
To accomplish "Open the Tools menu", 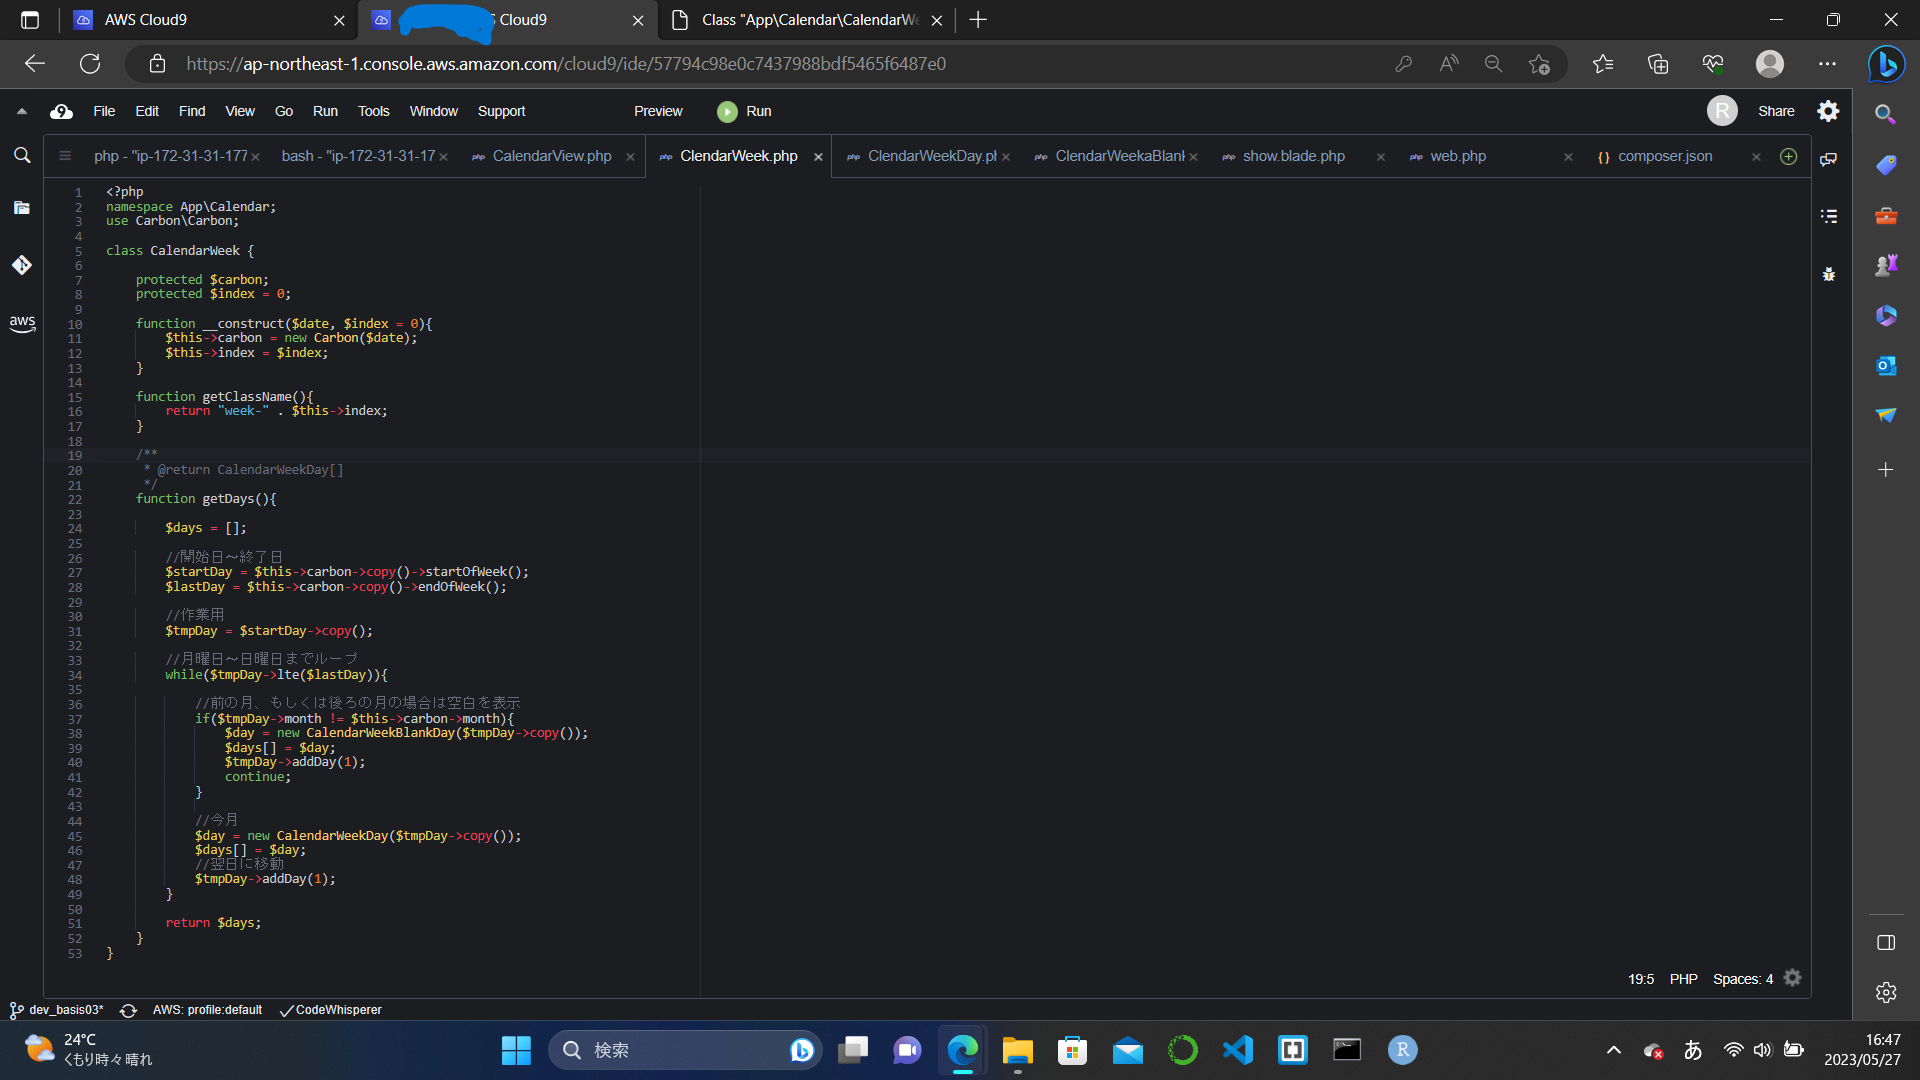I will click(x=373, y=111).
